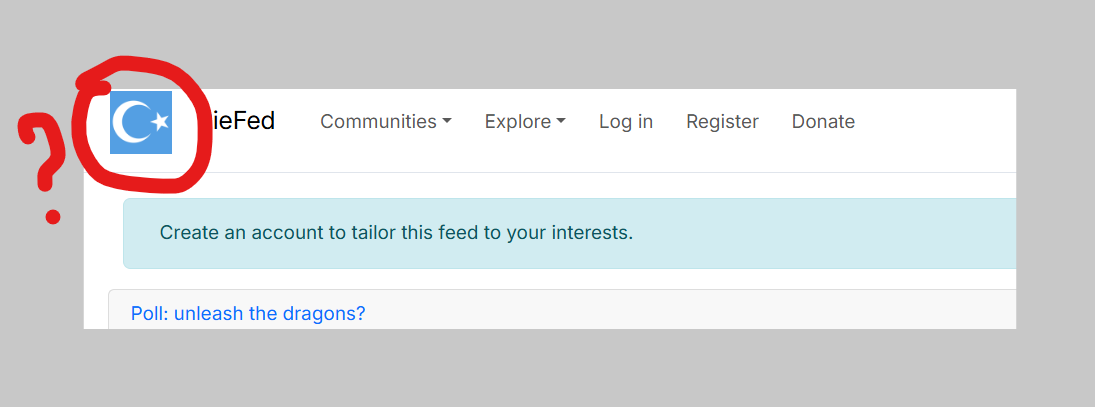Open the Register page

[722, 122]
